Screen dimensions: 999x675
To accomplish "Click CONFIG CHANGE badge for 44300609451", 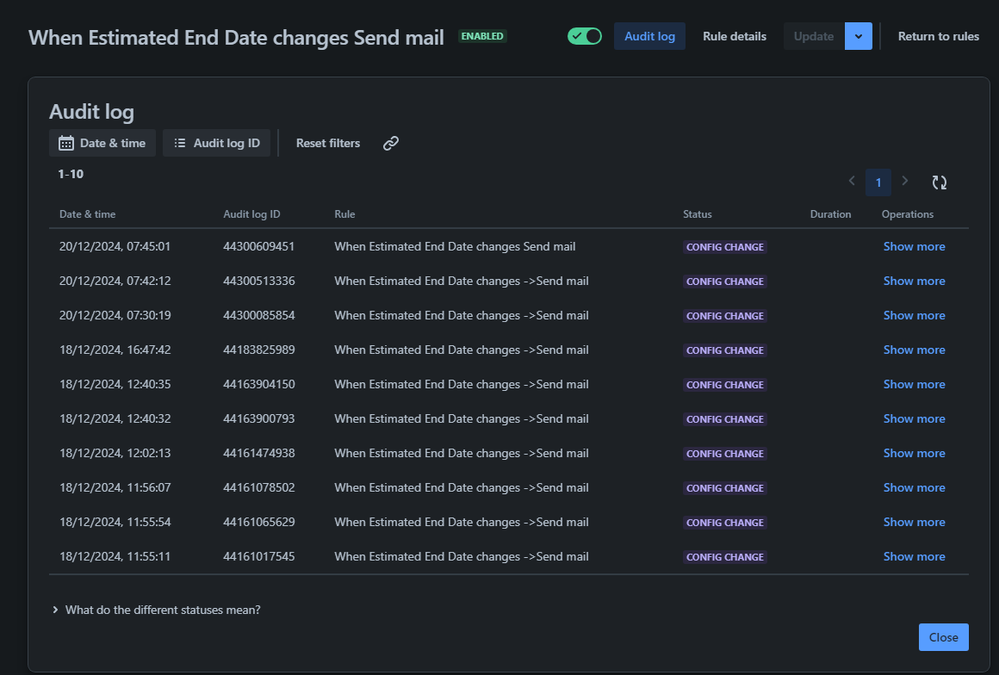I will pyautogui.click(x=724, y=247).
